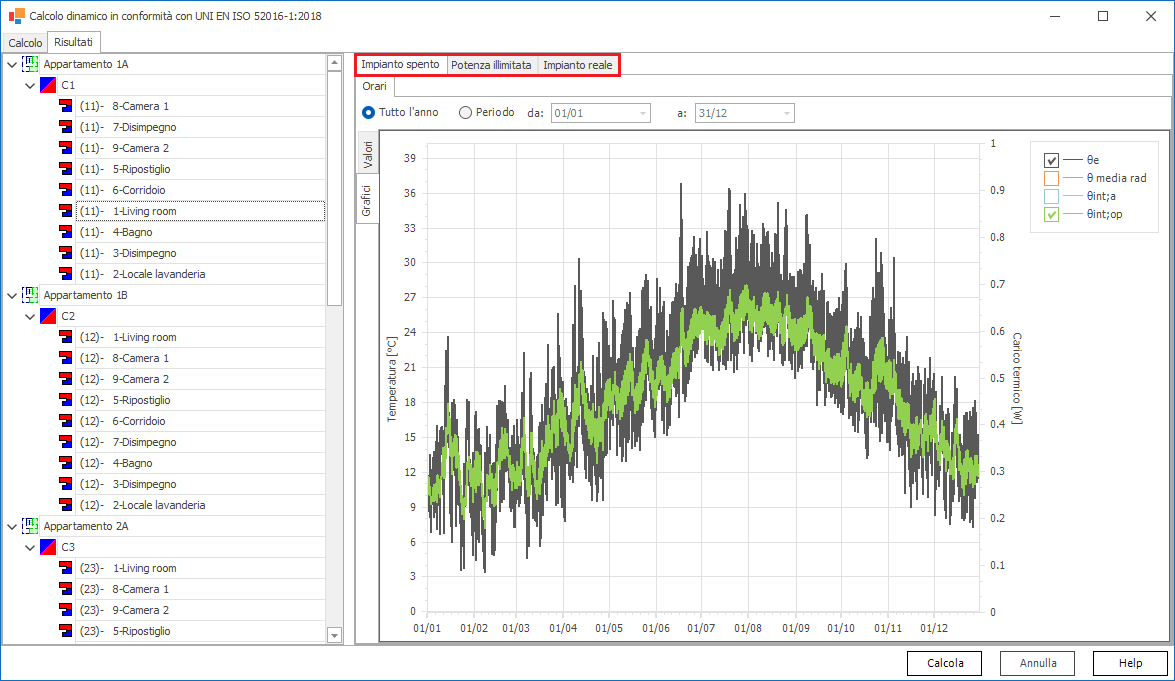
Task: Click the icon beside 4-Bagno under C1
Action: coord(66,232)
